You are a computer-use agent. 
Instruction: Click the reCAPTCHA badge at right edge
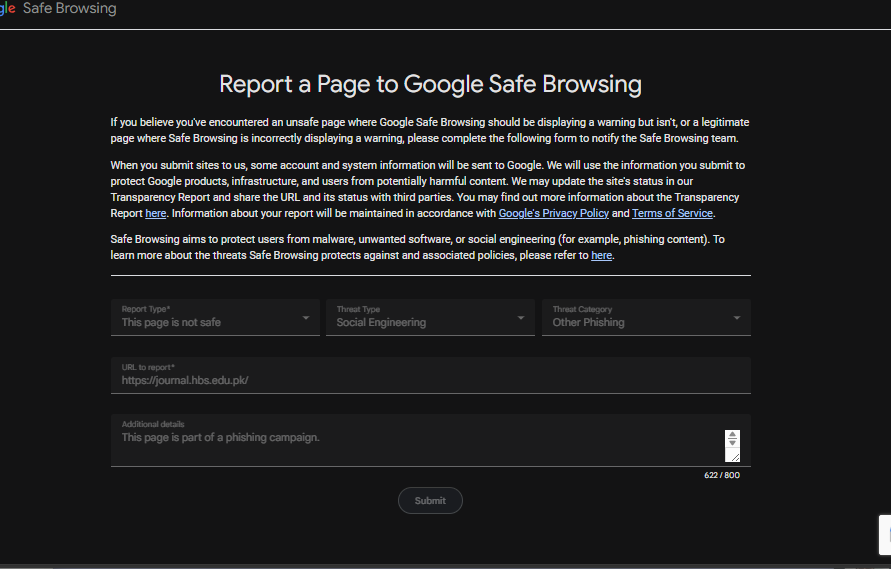[885, 534]
